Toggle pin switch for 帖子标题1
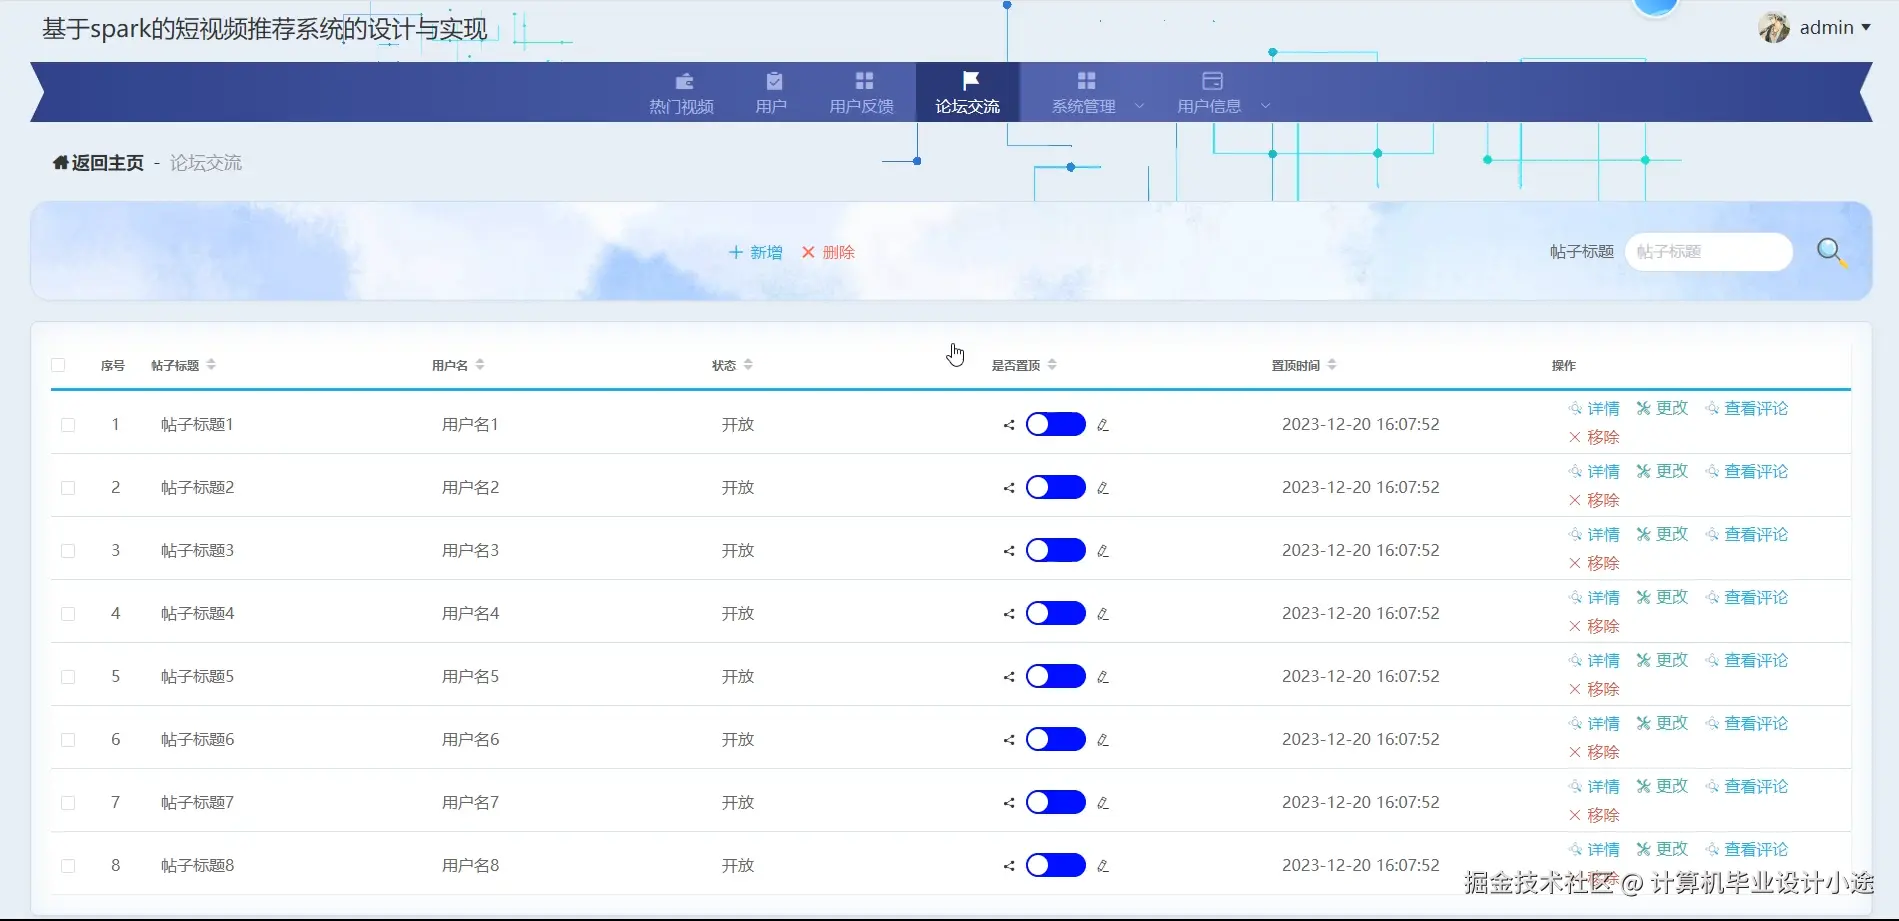1899x921 pixels. click(x=1056, y=424)
